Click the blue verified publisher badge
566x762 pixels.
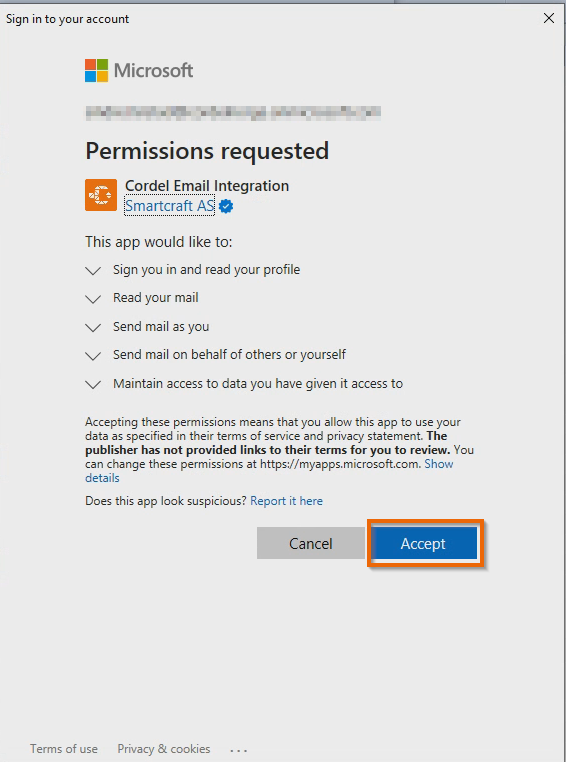pos(226,207)
